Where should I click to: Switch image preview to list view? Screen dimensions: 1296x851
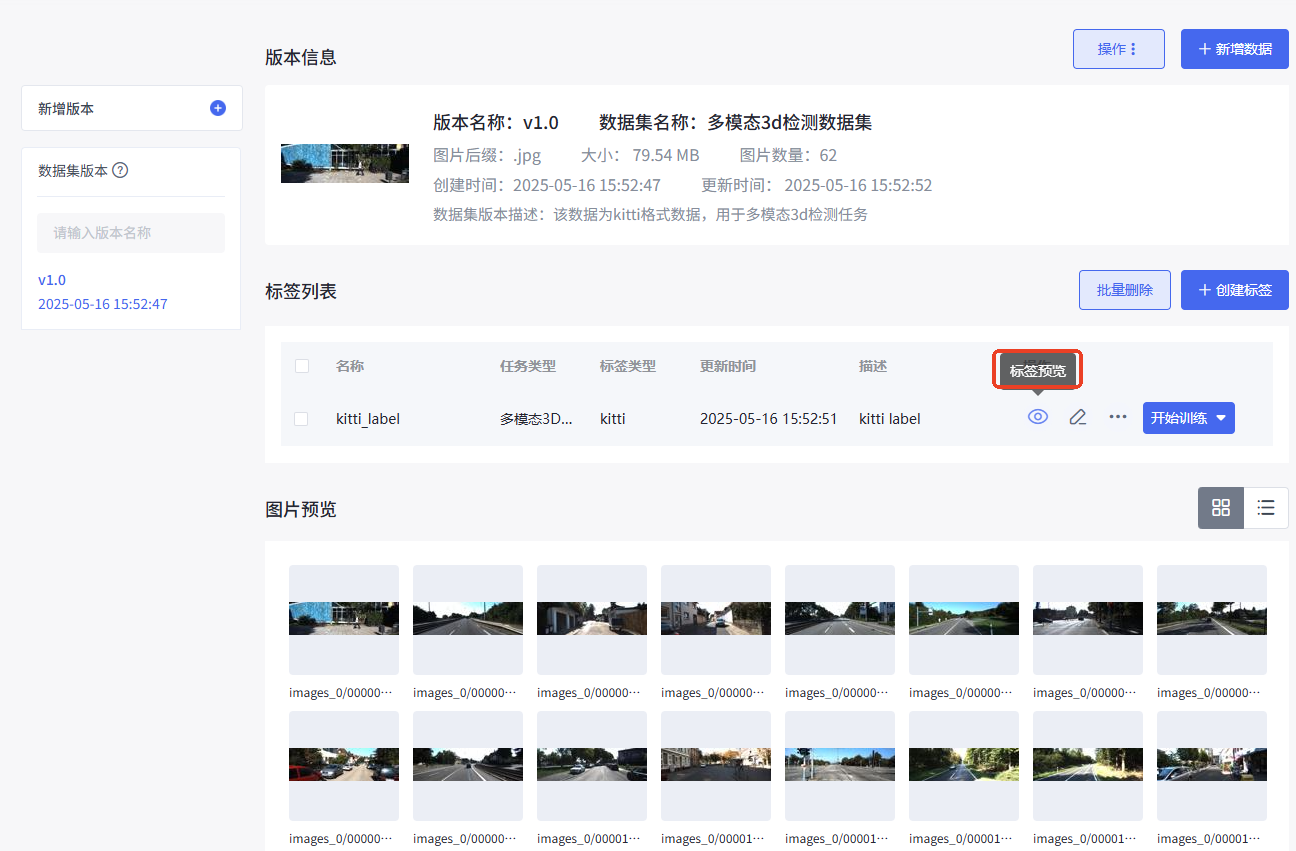click(x=1266, y=508)
